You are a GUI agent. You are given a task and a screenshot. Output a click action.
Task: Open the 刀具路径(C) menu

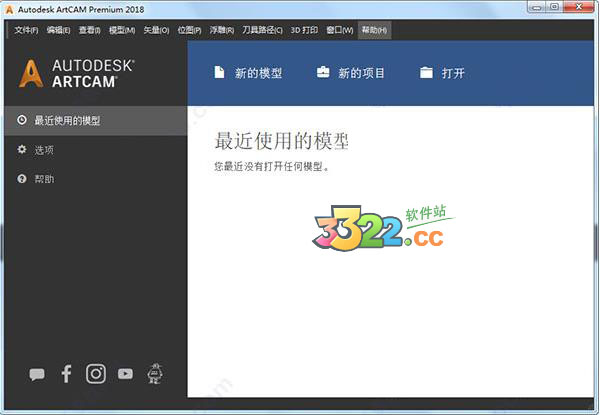[262, 30]
